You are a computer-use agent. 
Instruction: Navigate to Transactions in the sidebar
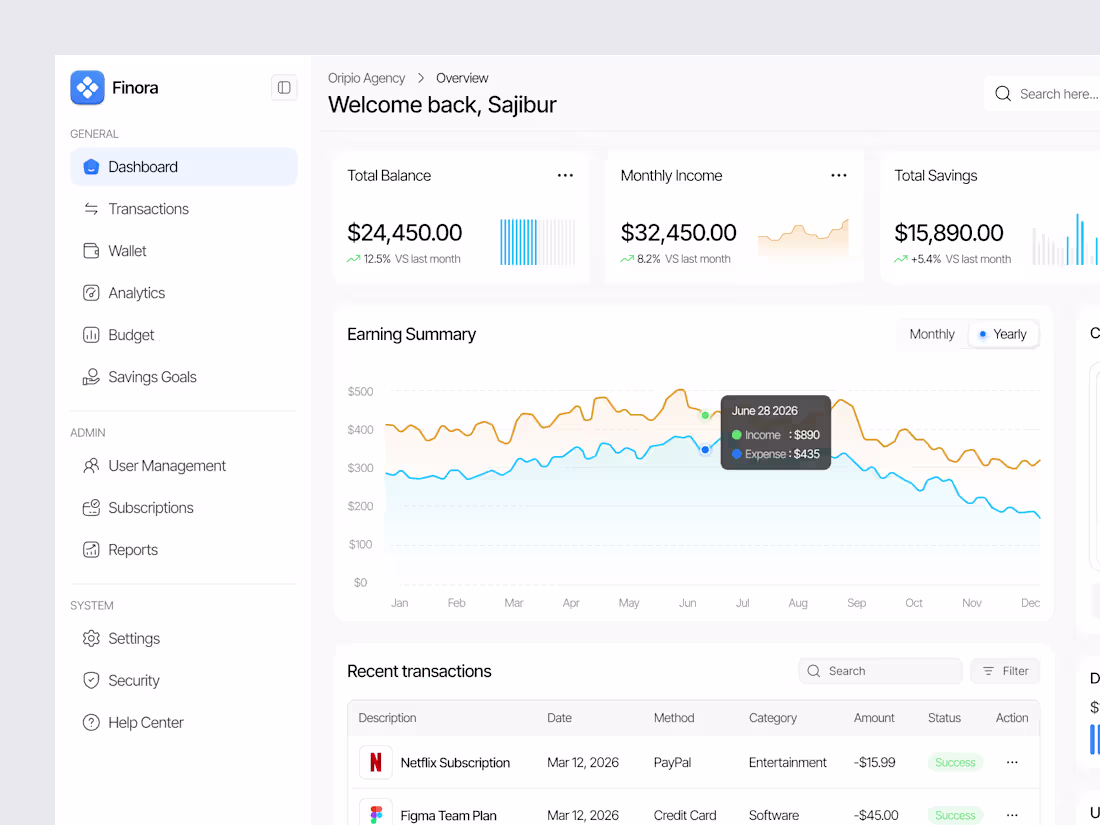tap(148, 209)
